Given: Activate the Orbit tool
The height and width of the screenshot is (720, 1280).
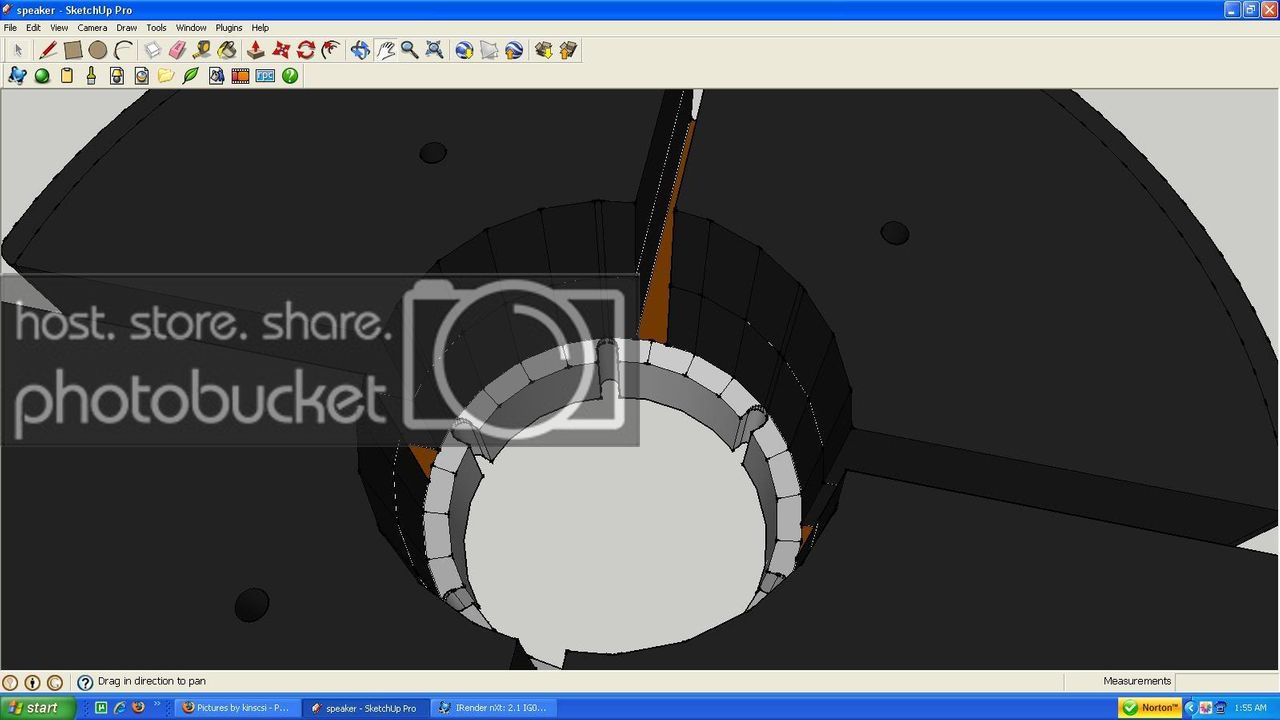Looking at the screenshot, I should [360, 50].
